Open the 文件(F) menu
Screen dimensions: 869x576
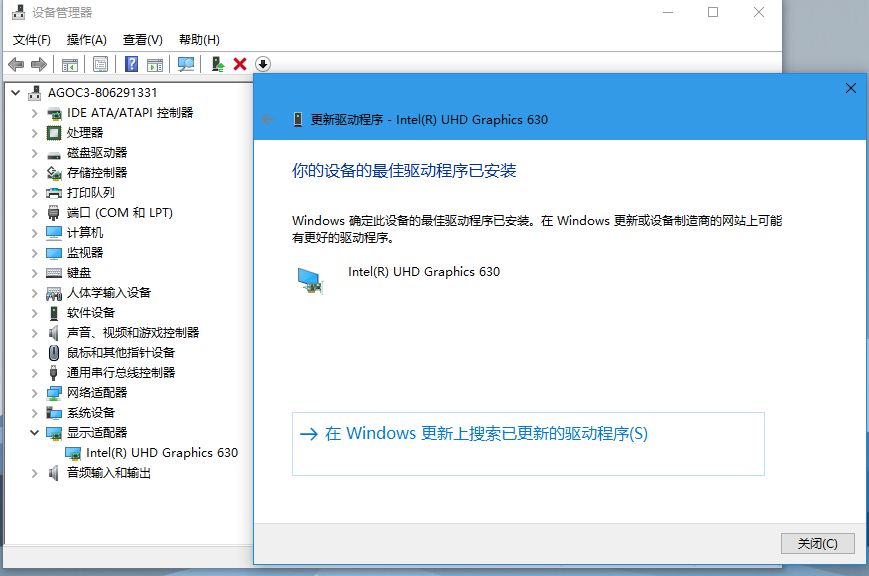tap(32, 39)
